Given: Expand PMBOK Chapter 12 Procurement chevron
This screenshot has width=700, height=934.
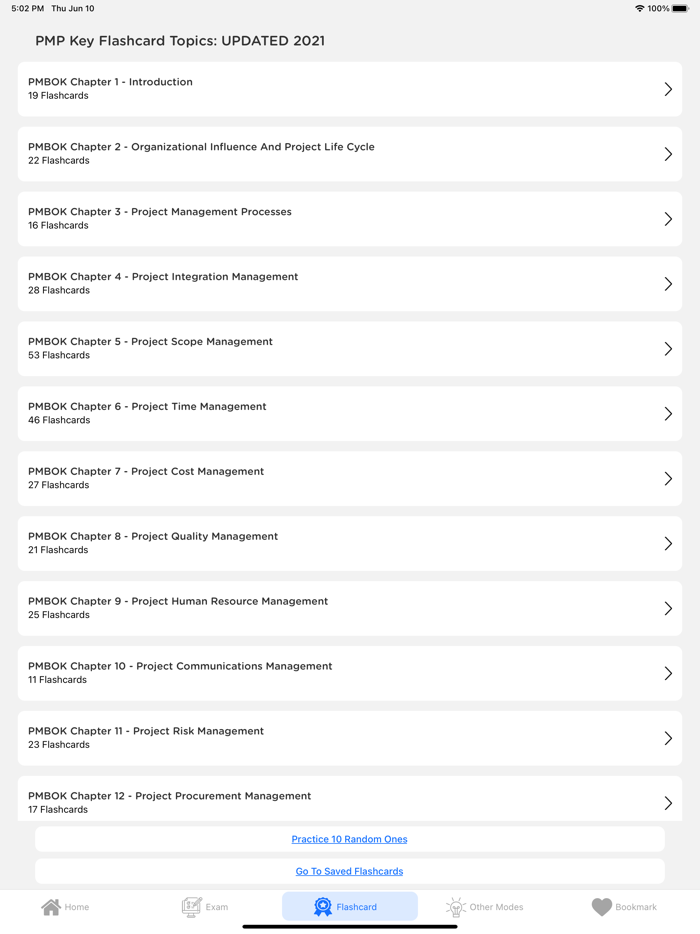Looking at the screenshot, I should 668,803.
